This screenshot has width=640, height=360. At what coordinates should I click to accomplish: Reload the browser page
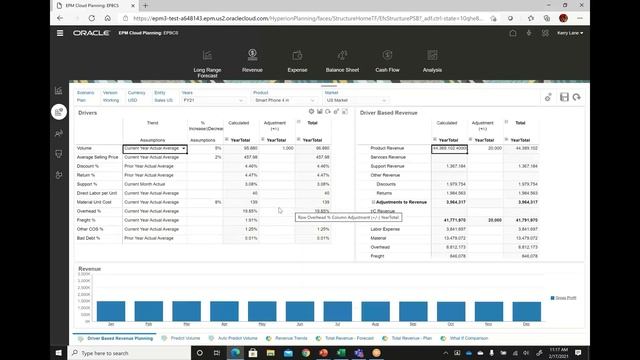(x=91, y=18)
